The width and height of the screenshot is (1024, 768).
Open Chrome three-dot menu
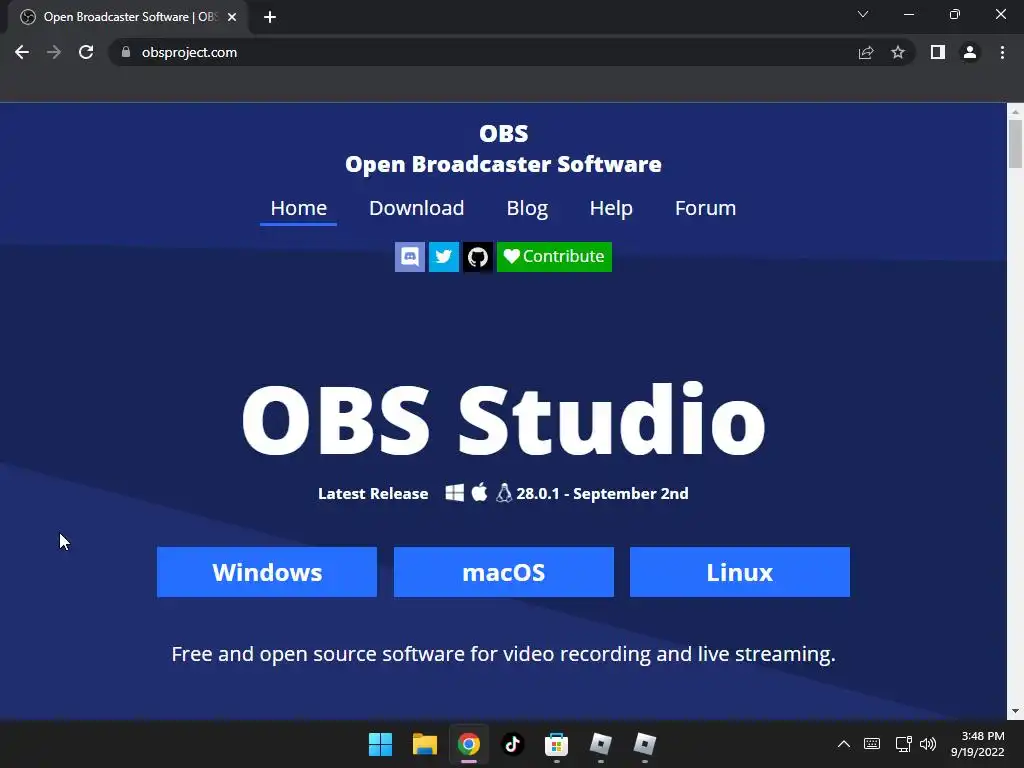point(1002,52)
